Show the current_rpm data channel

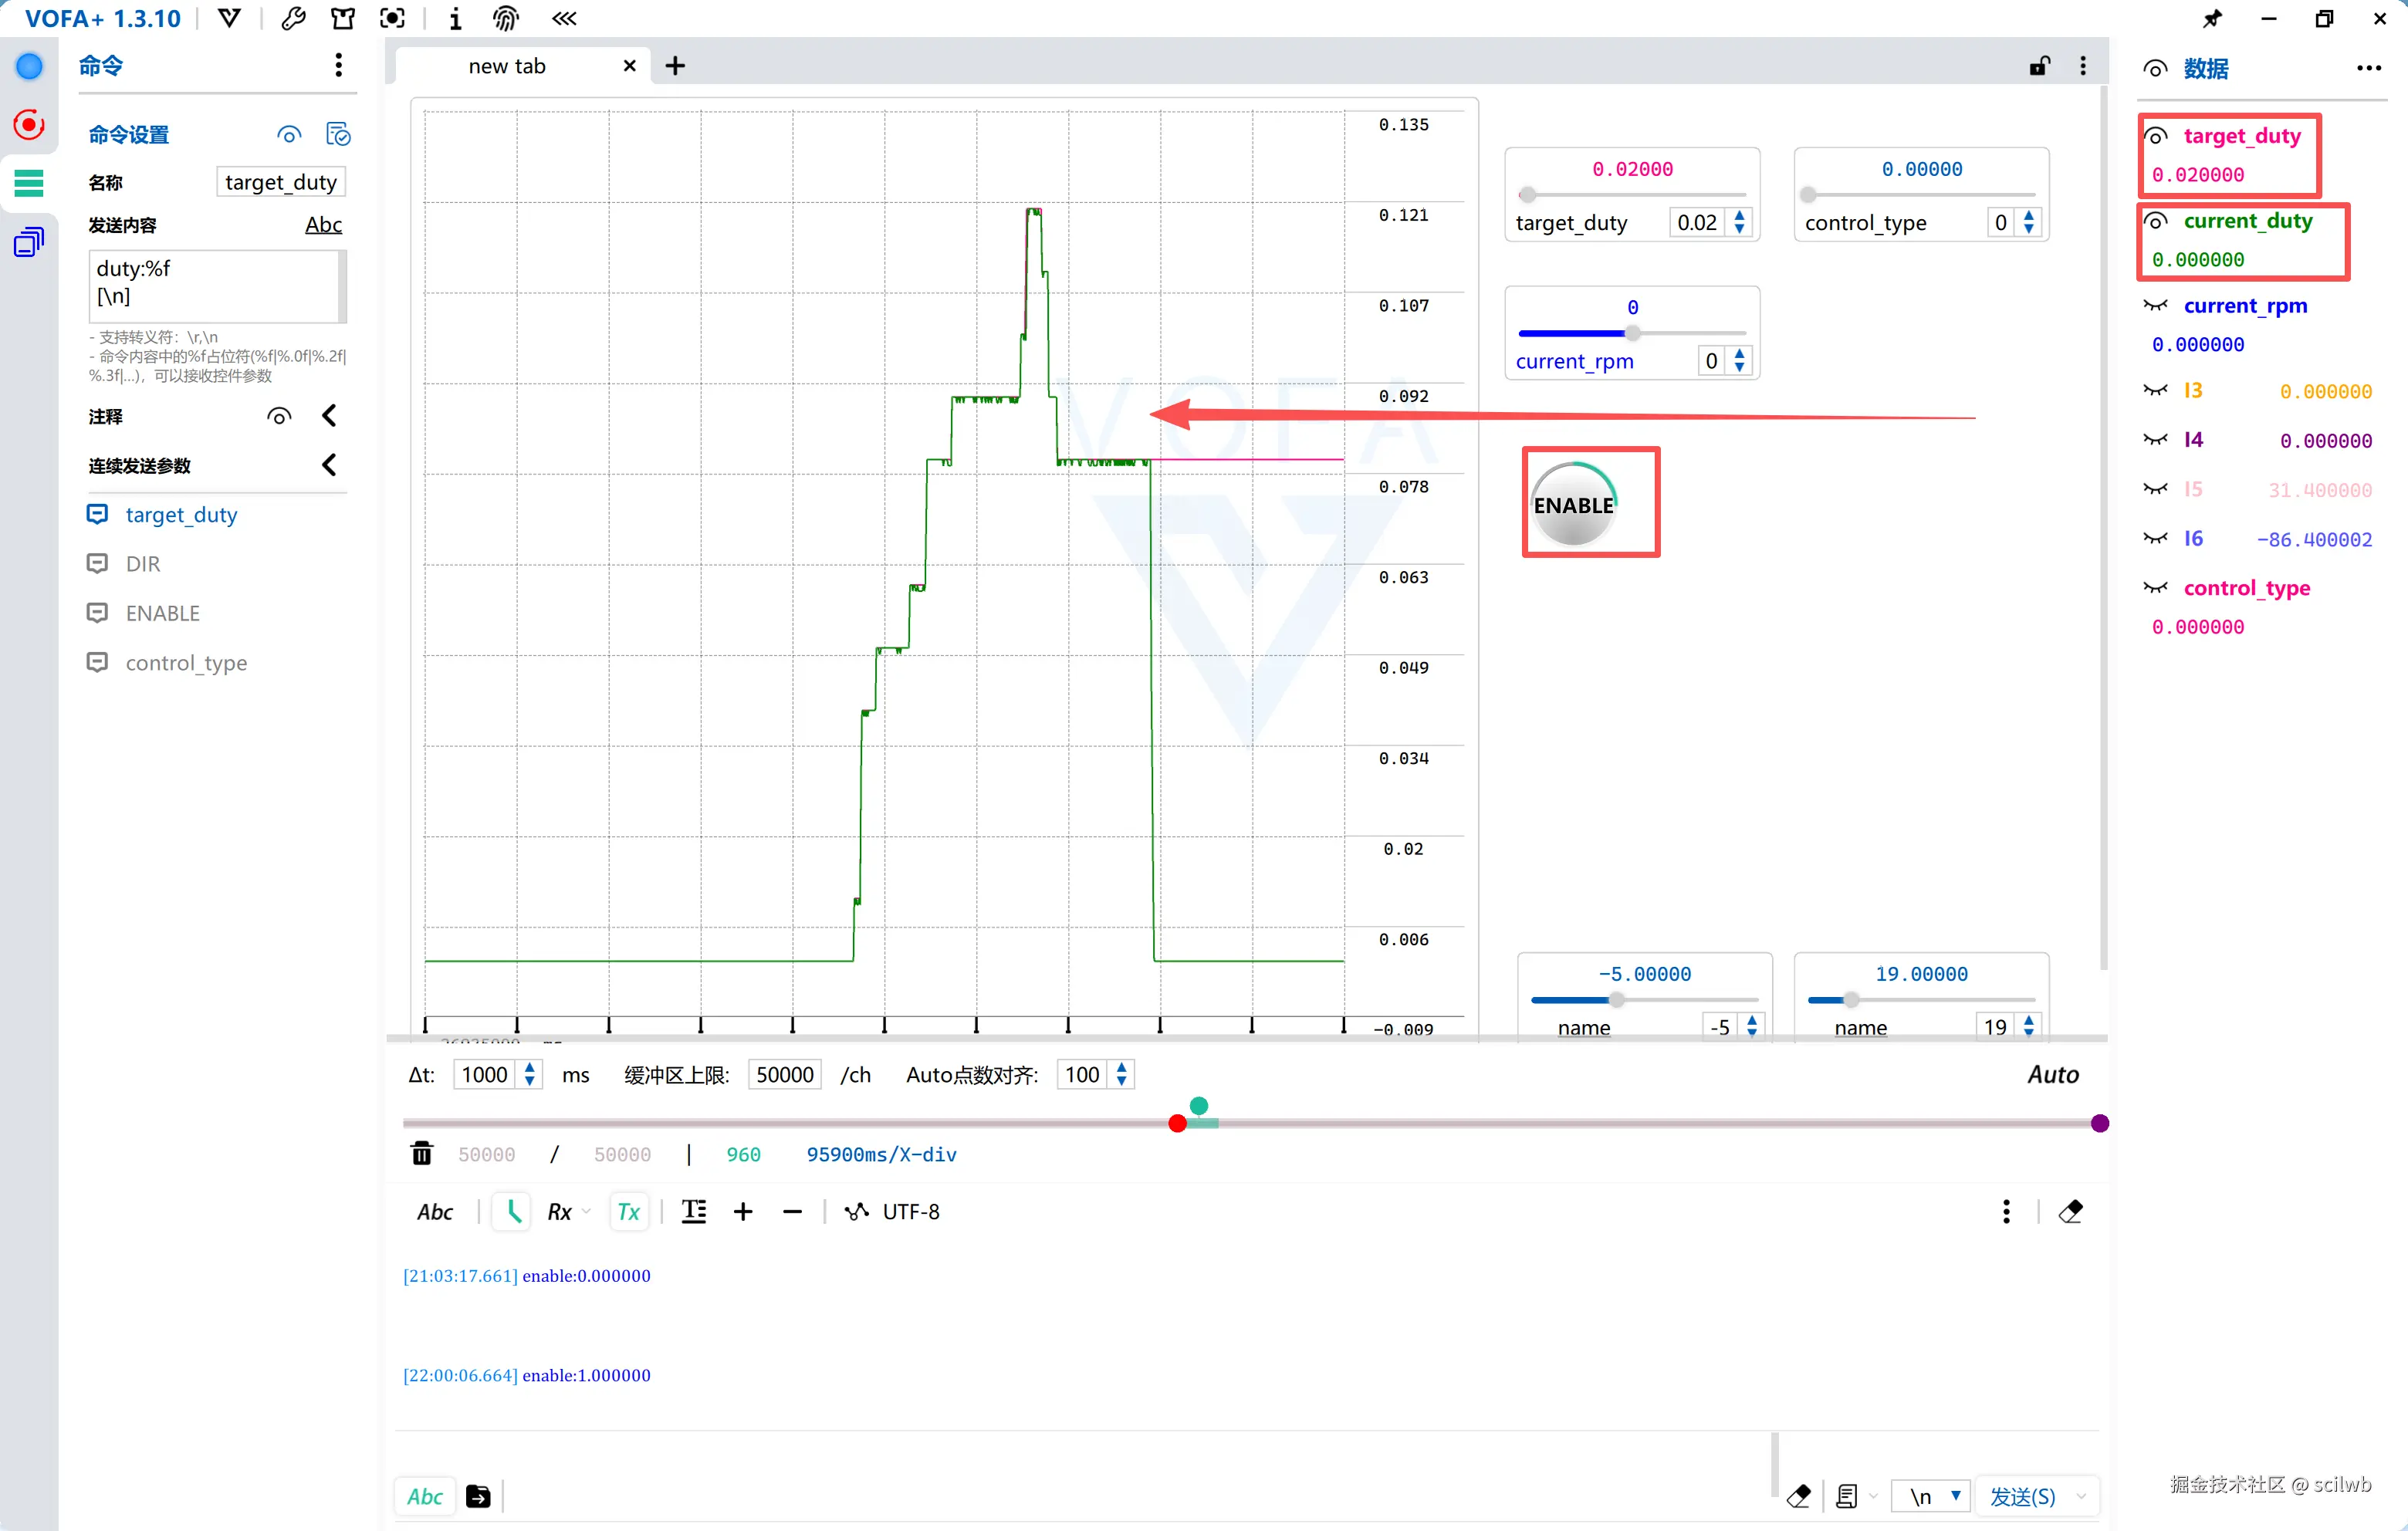pyautogui.click(x=2156, y=306)
